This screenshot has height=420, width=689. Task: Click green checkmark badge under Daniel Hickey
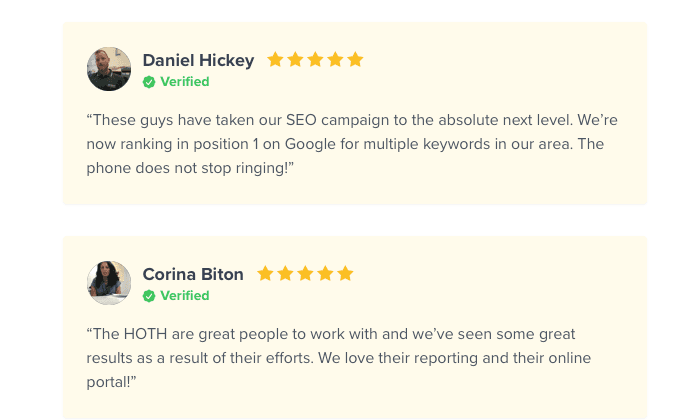pos(149,82)
